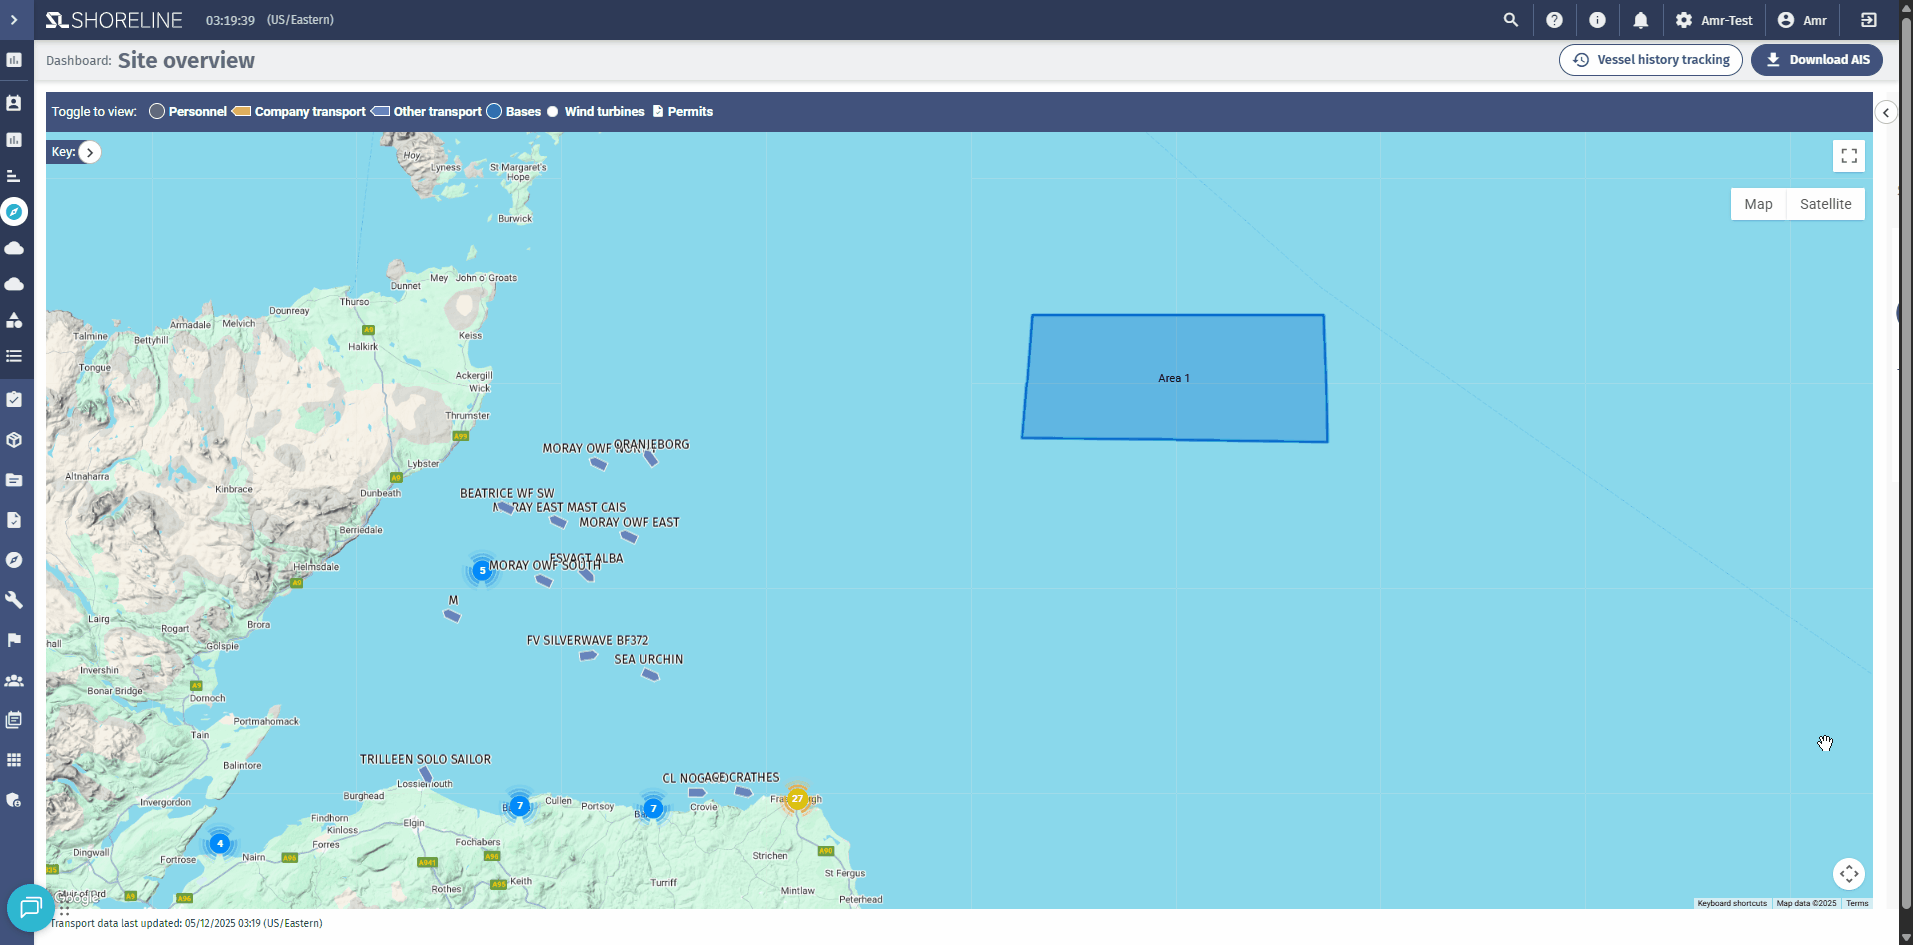
Task: Click the info circle icon in header
Action: click(x=1597, y=20)
